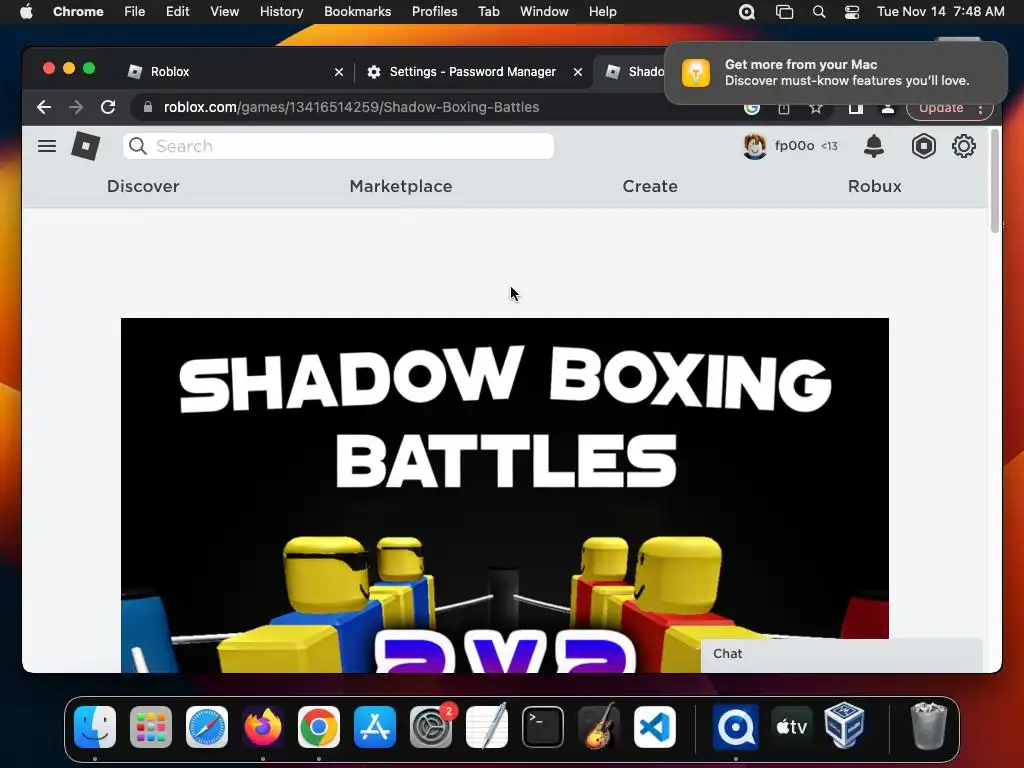Open the Robux balance icon
1024x768 pixels.
(x=923, y=146)
